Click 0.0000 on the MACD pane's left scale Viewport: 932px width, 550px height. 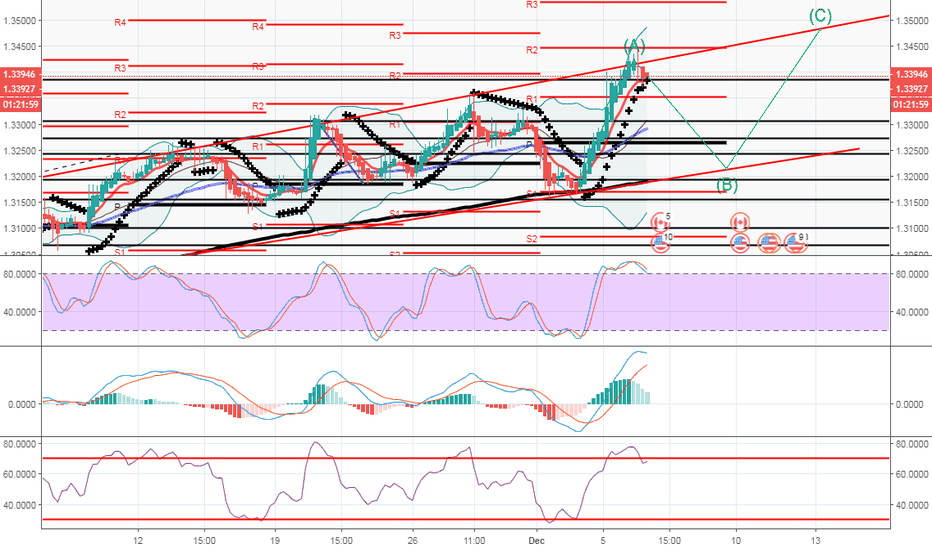(22, 404)
